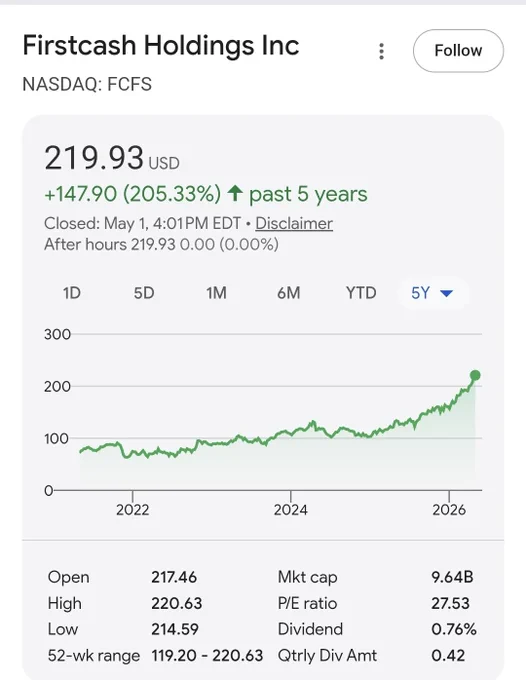Click the 52-wk range value
526x680 pixels.
tap(207, 655)
